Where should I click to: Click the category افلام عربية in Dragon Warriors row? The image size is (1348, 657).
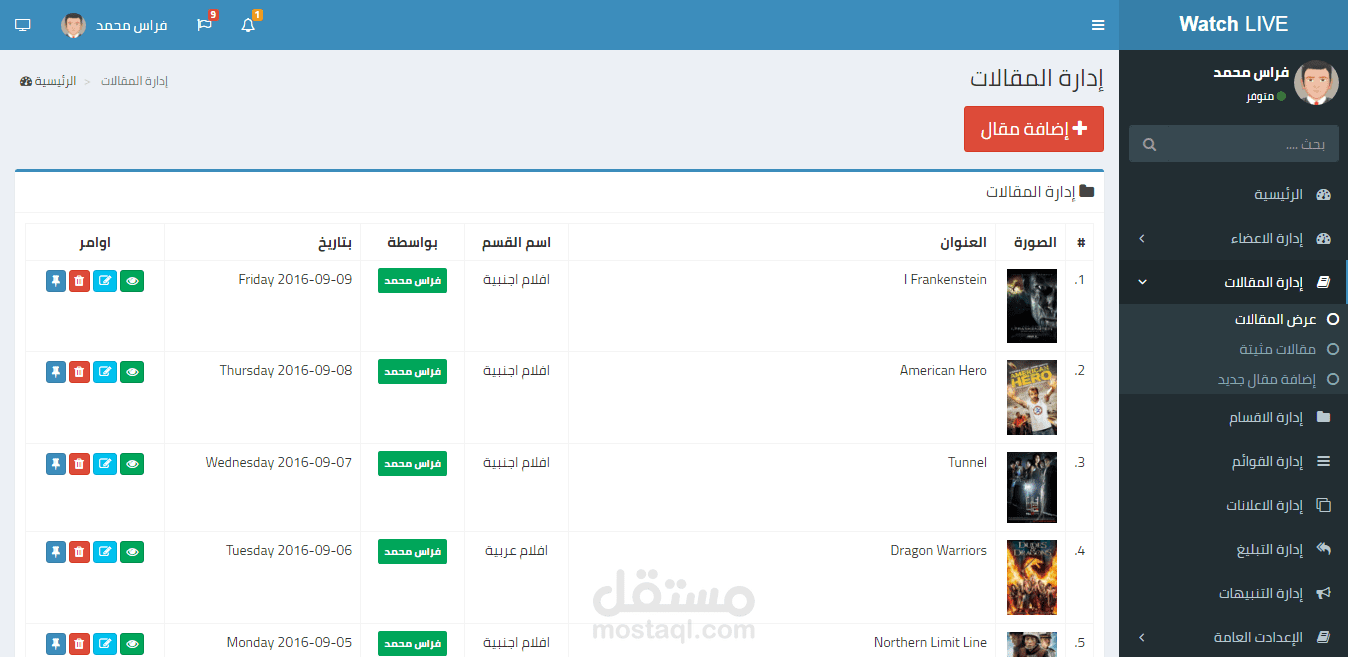[x=516, y=550]
